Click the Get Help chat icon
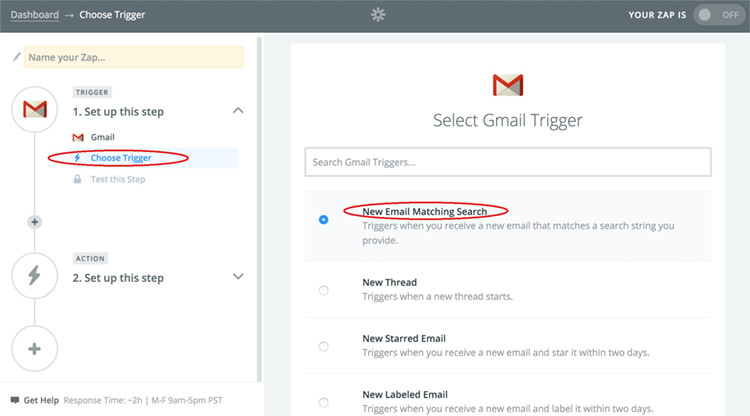The height and width of the screenshot is (416, 750). coord(16,399)
